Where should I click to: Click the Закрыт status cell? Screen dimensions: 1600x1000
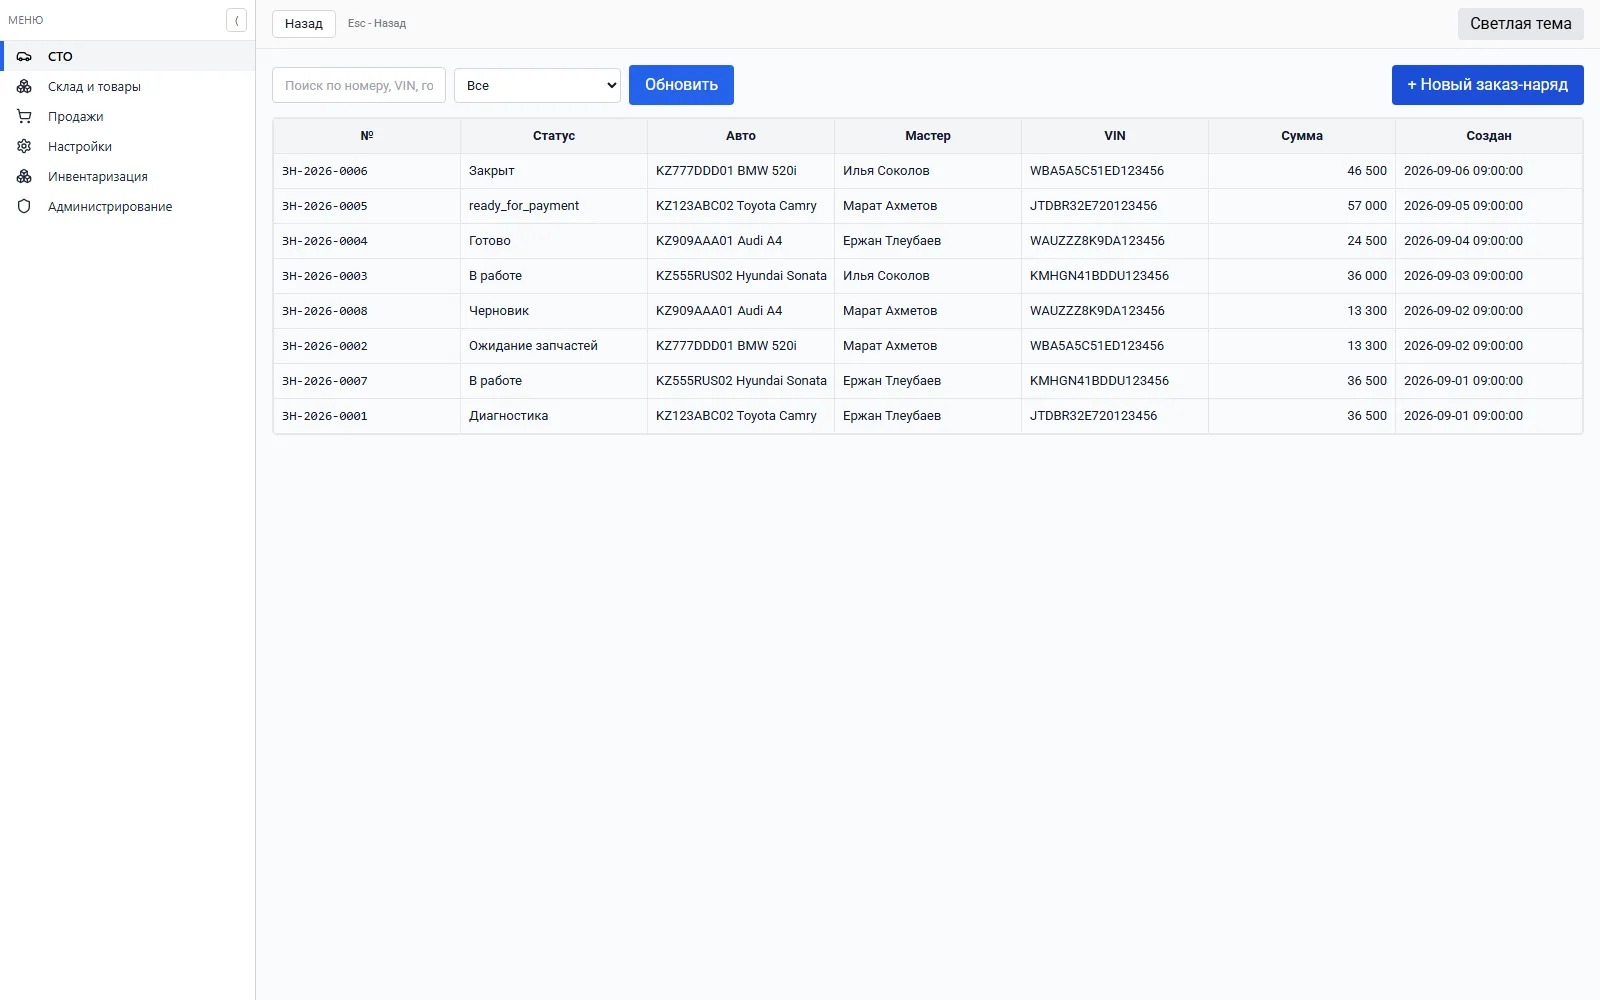point(554,171)
